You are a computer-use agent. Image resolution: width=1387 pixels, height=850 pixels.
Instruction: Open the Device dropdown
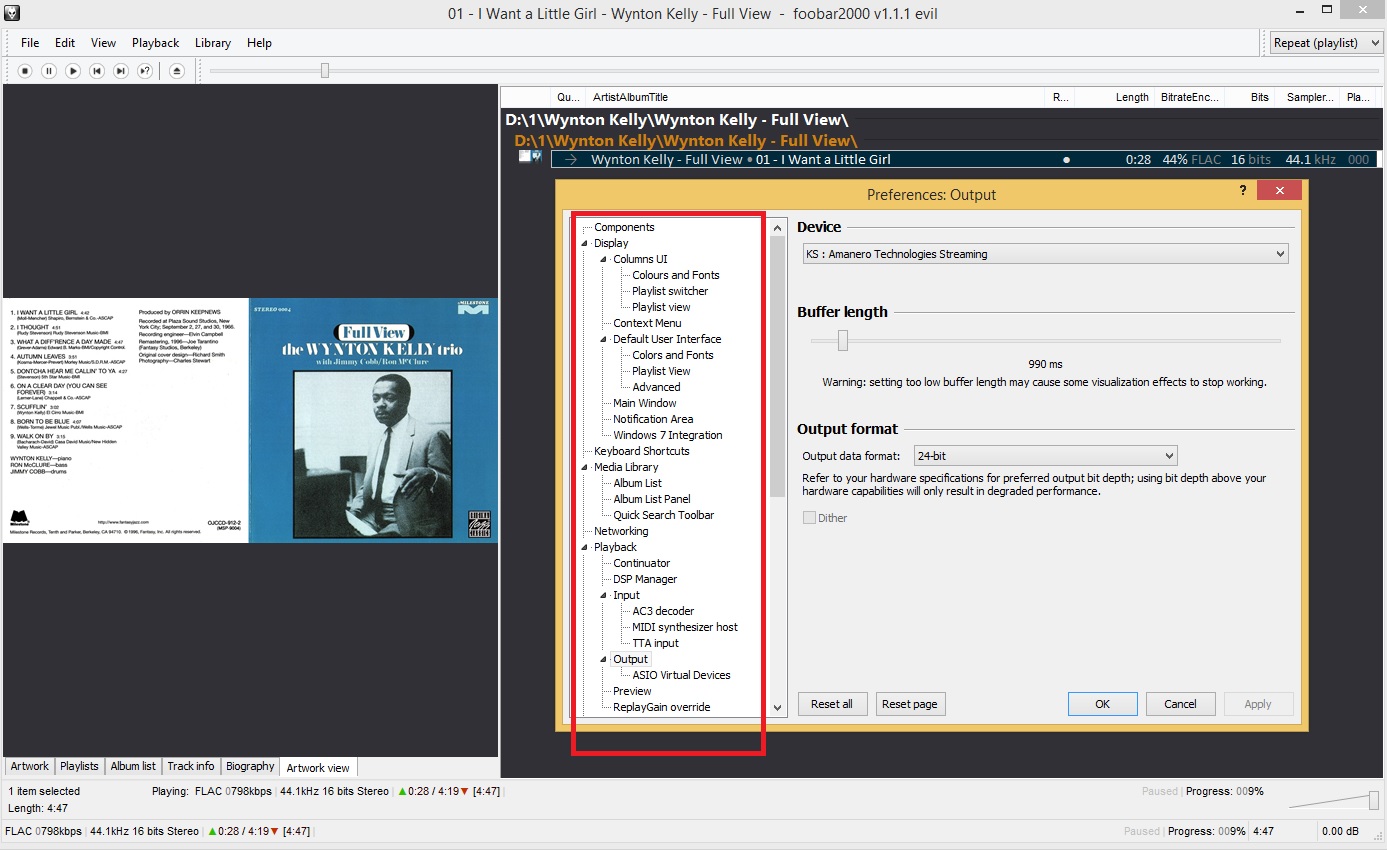click(x=1045, y=254)
